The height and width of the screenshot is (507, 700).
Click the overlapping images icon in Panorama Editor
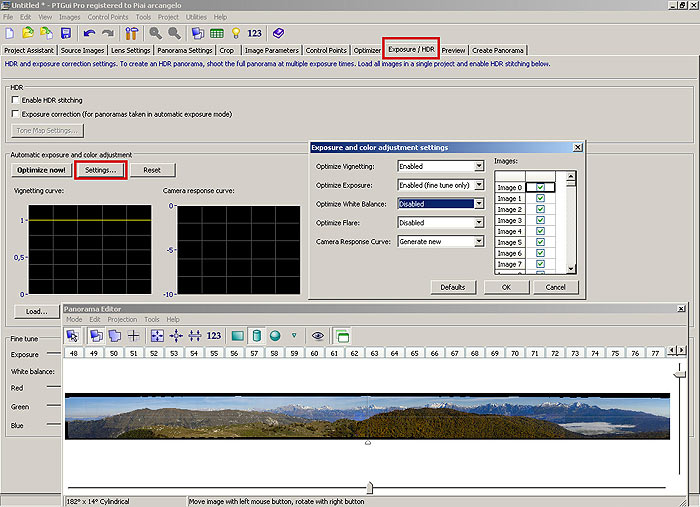(96, 336)
